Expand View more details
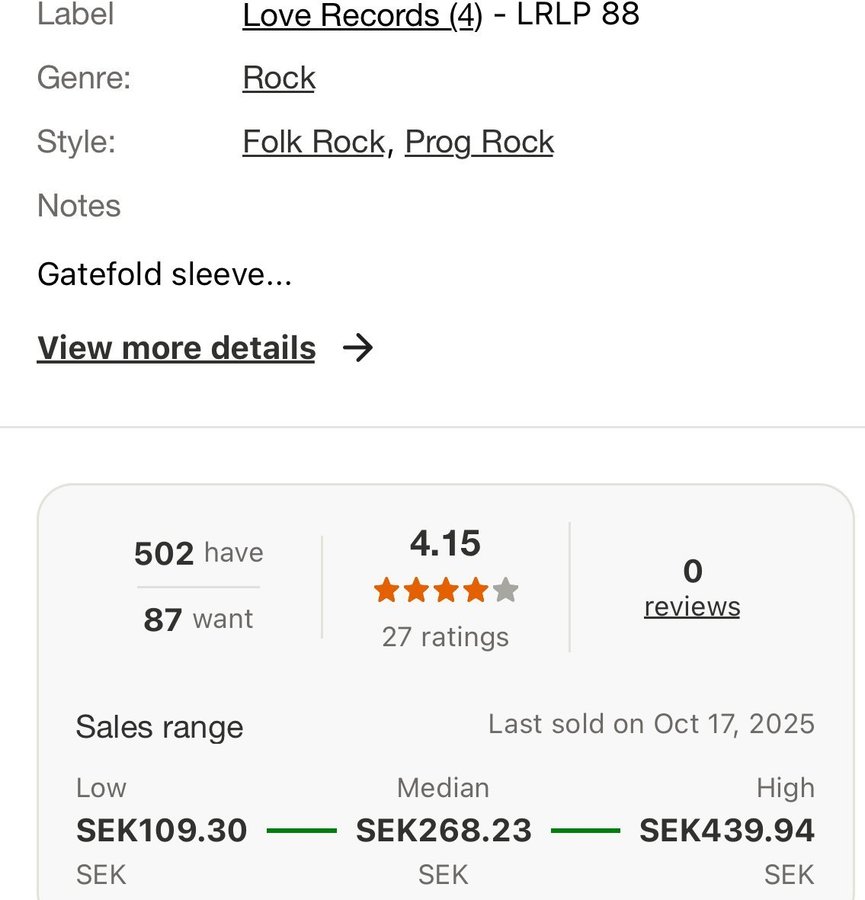 point(176,348)
